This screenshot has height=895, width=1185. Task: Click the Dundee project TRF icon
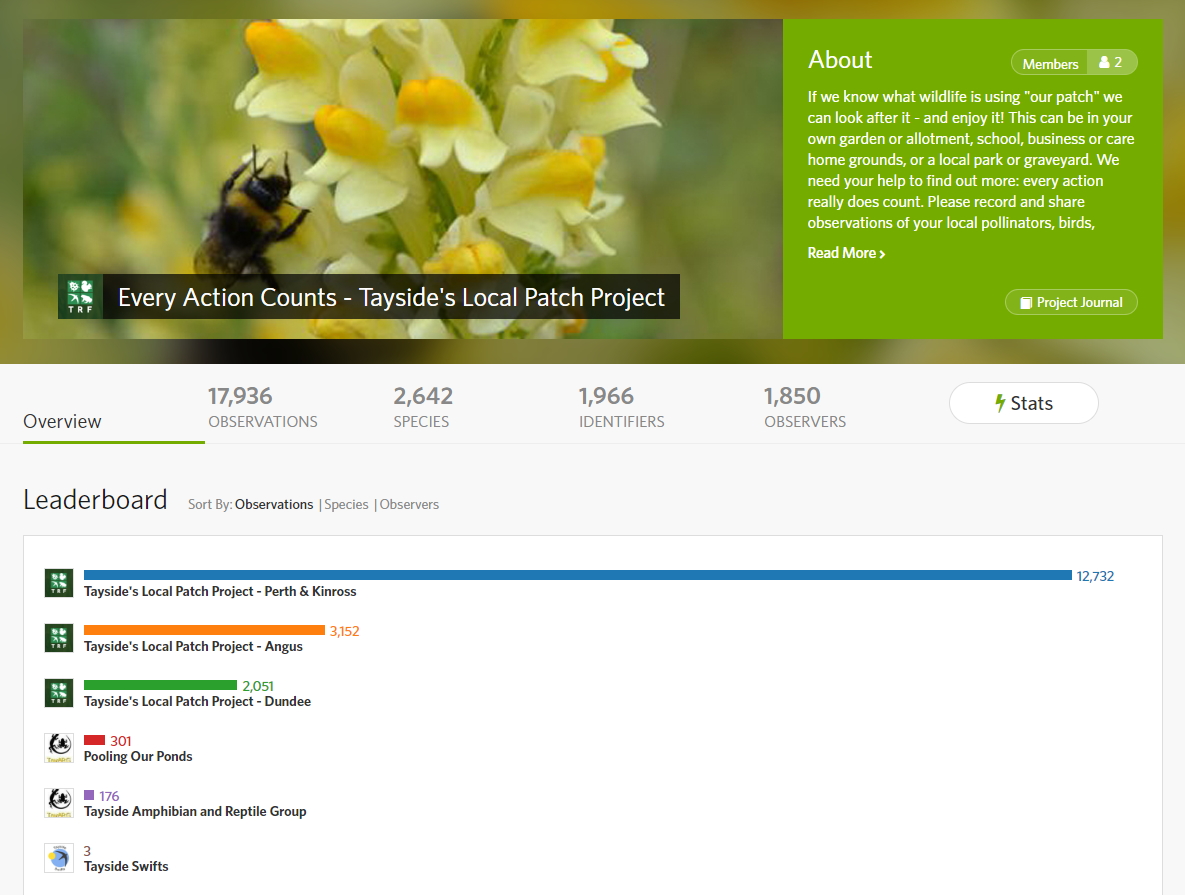(59, 693)
